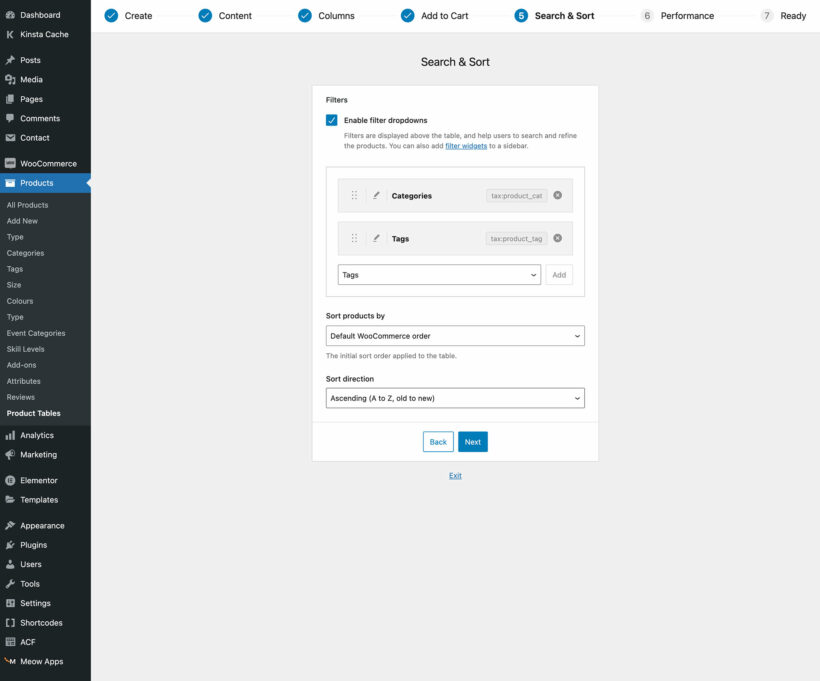Image resolution: width=820 pixels, height=681 pixels.
Task: Select the Analytics chart icon
Action: (x=10, y=434)
